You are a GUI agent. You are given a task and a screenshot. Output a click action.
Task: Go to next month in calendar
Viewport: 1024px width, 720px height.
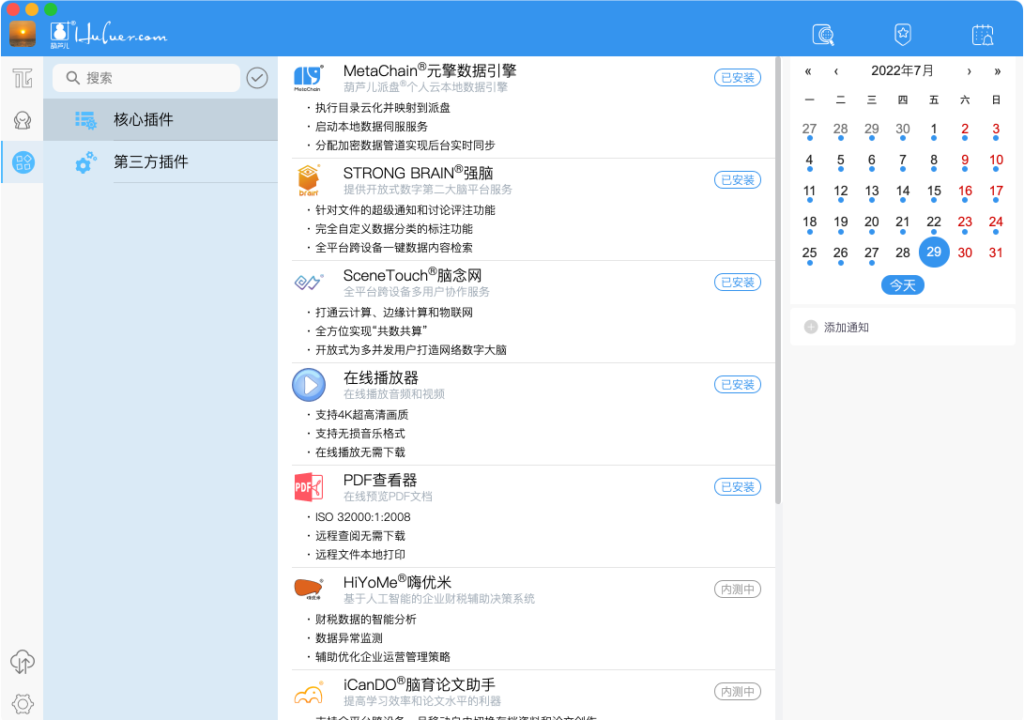click(969, 71)
